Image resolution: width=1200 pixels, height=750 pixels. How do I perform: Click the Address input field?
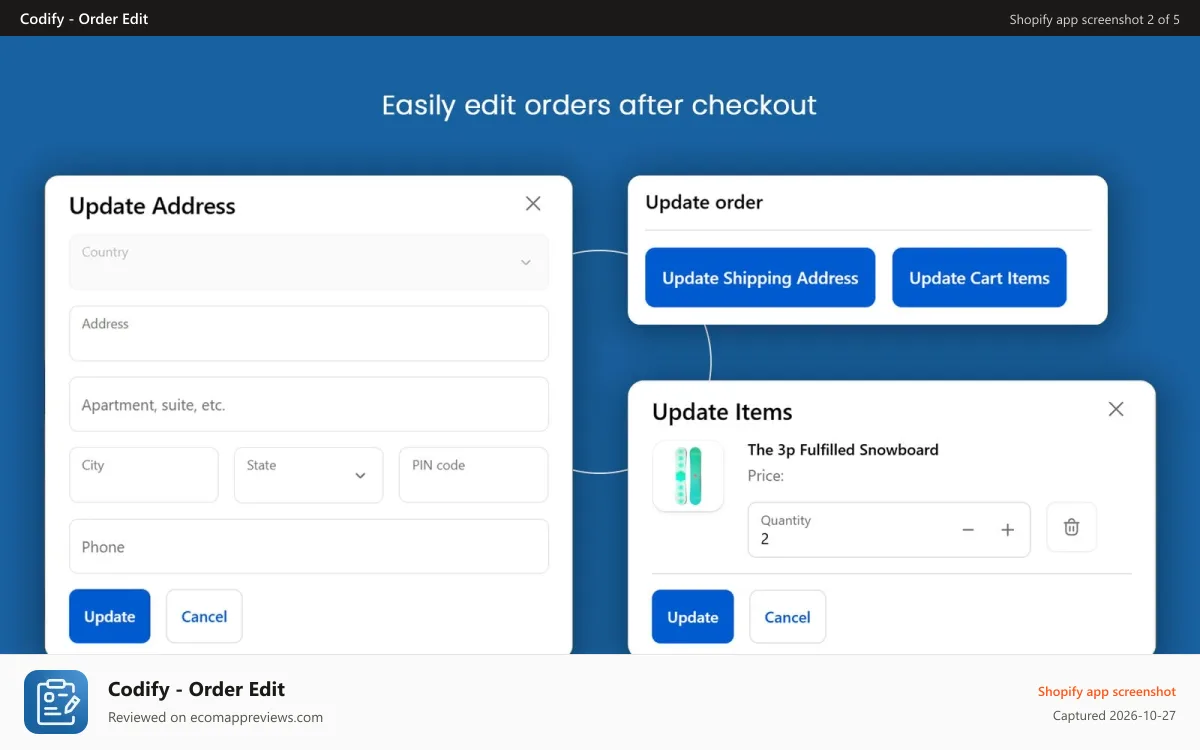pyautogui.click(x=309, y=333)
